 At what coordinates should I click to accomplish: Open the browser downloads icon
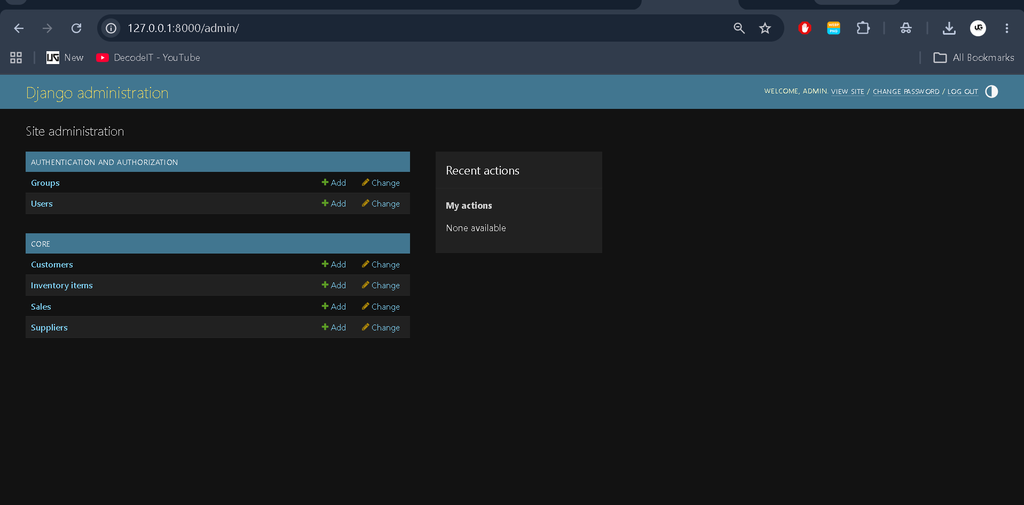(949, 28)
